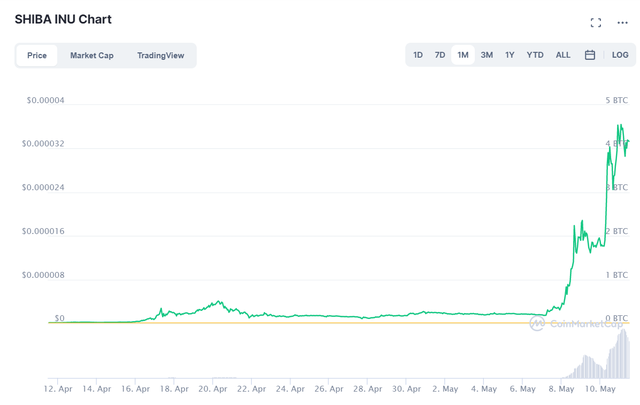Click the 4. May date label
The width and height of the screenshot is (640, 405).
tap(484, 389)
